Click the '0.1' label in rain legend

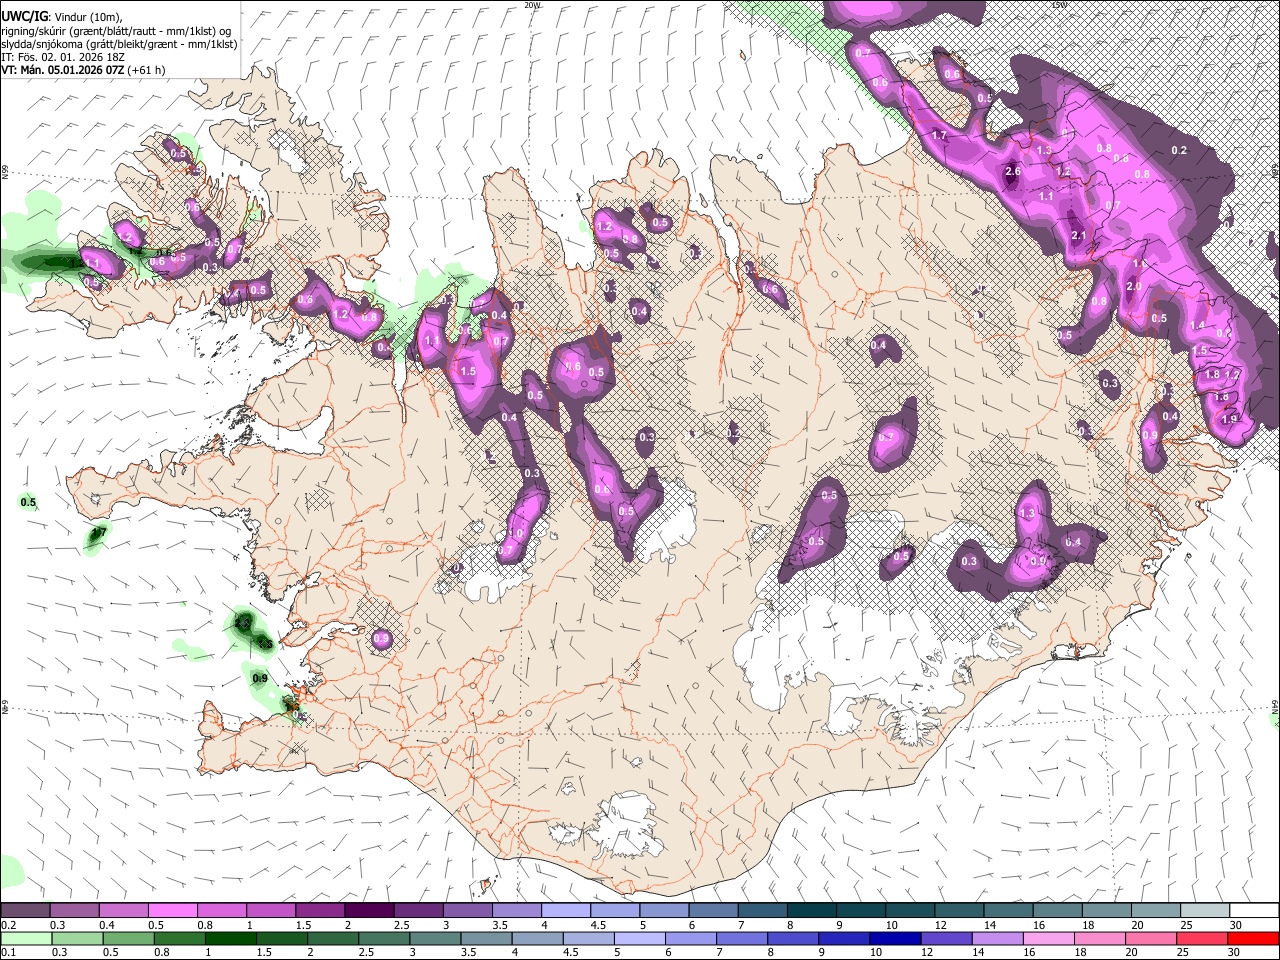[x=9, y=952]
